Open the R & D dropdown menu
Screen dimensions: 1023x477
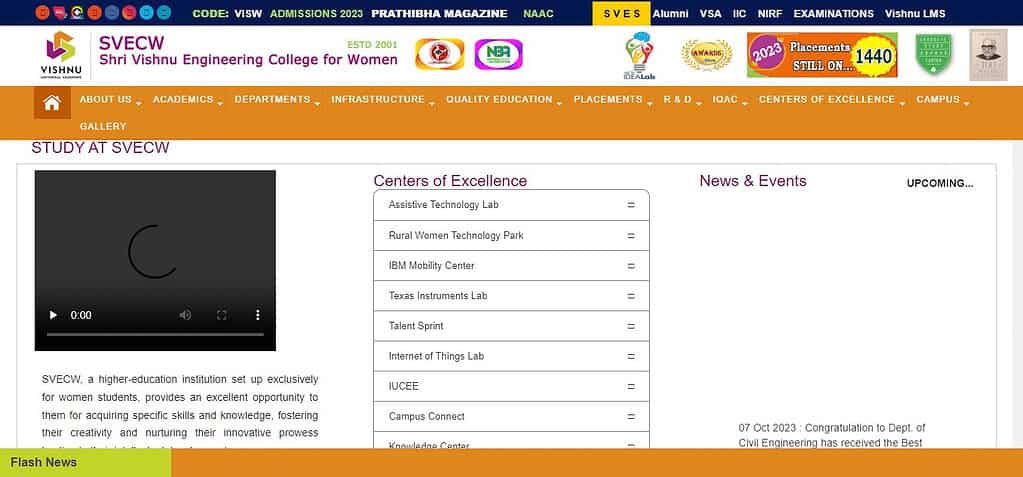682,100
